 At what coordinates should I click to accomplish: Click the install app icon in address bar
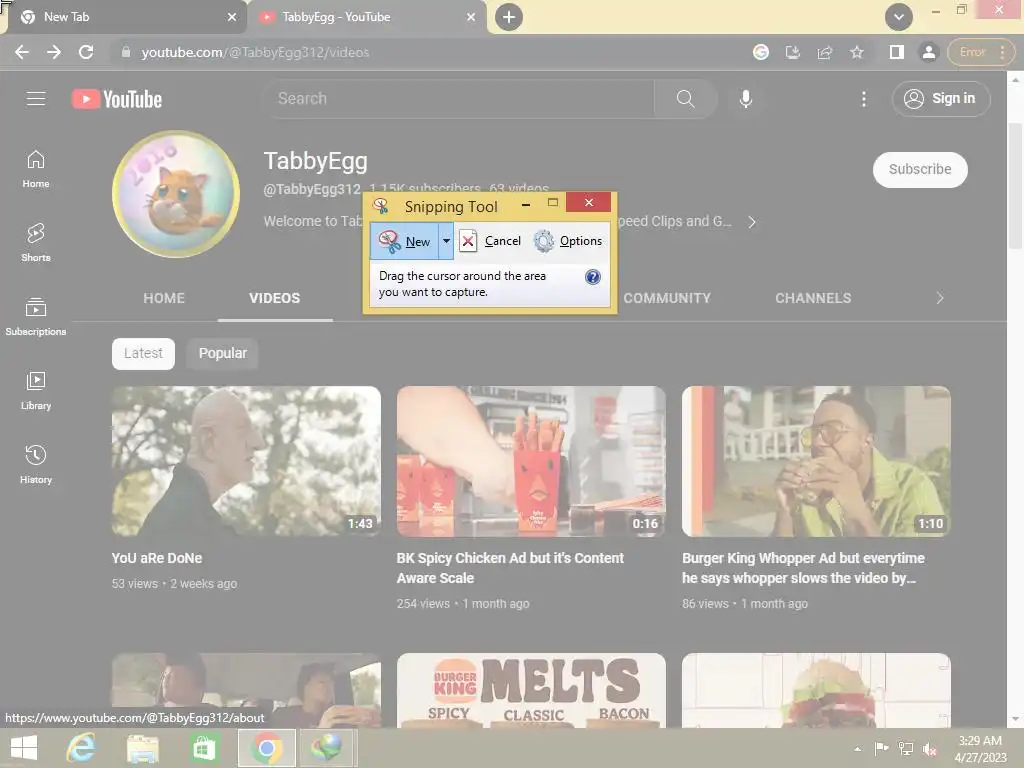pyautogui.click(x=793, y=52)
